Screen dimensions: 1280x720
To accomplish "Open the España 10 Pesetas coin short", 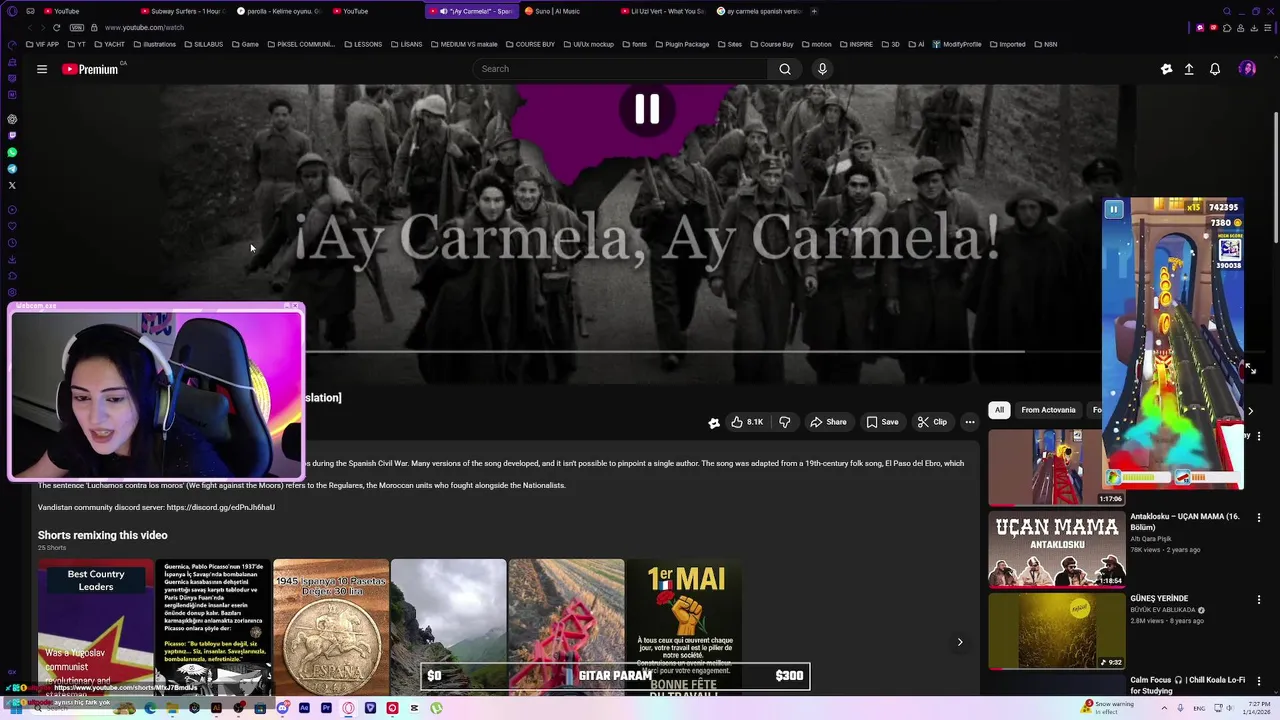I will click(x=331, y=627).
